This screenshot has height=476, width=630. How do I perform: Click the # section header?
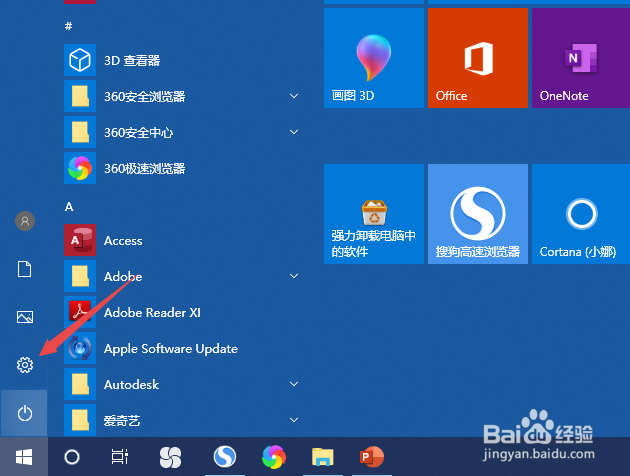tap(69, 26)
